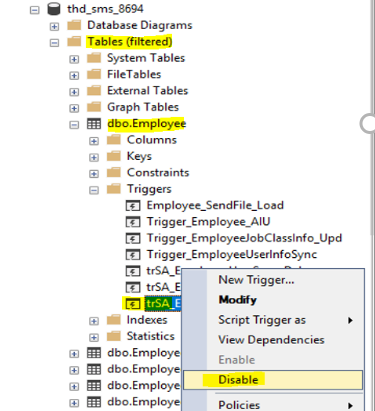Viewport: 375px width, 411px height.
Task: Select the Tables (filtered) label
Action: [x=130, y=42]
